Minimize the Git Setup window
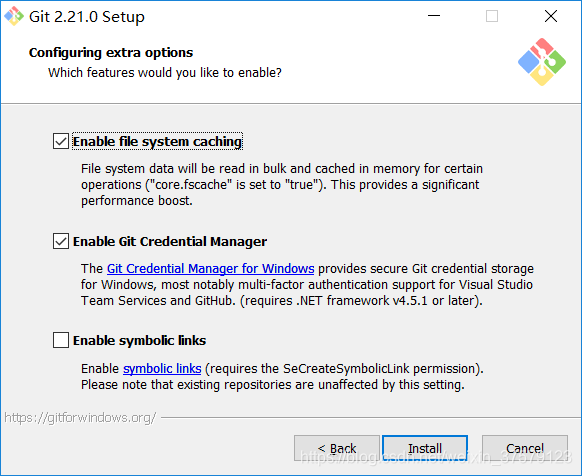This screenshot has height=476, width=582. tap(434, 16)
